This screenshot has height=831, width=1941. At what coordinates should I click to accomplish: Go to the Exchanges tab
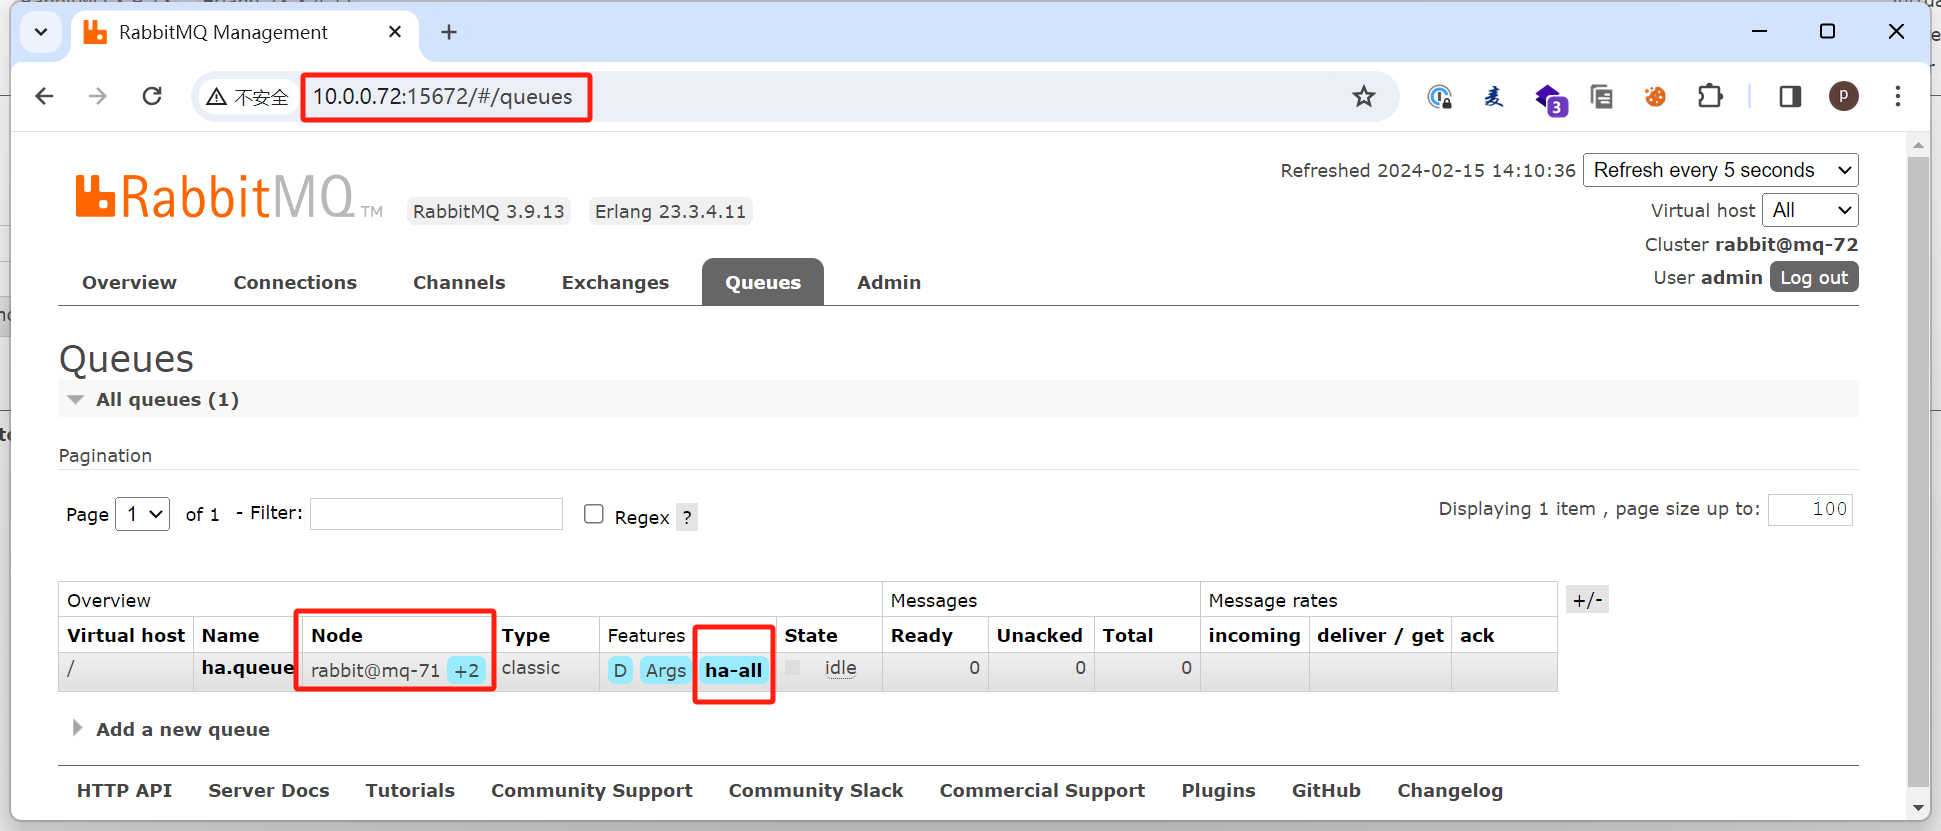tap(615, 282)
